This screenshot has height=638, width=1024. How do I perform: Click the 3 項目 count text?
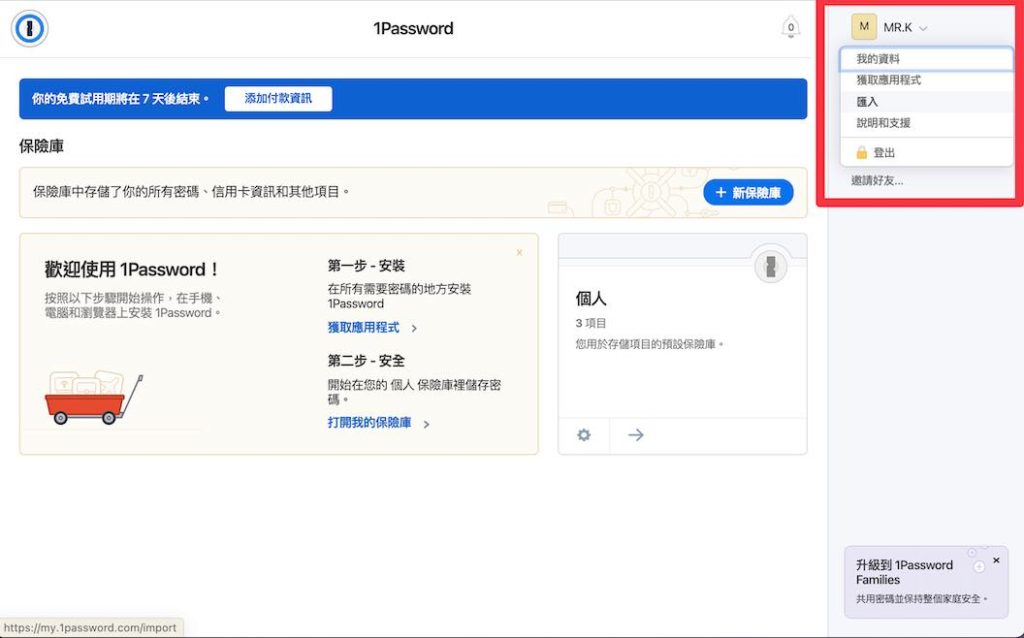[x=591, y=323]
